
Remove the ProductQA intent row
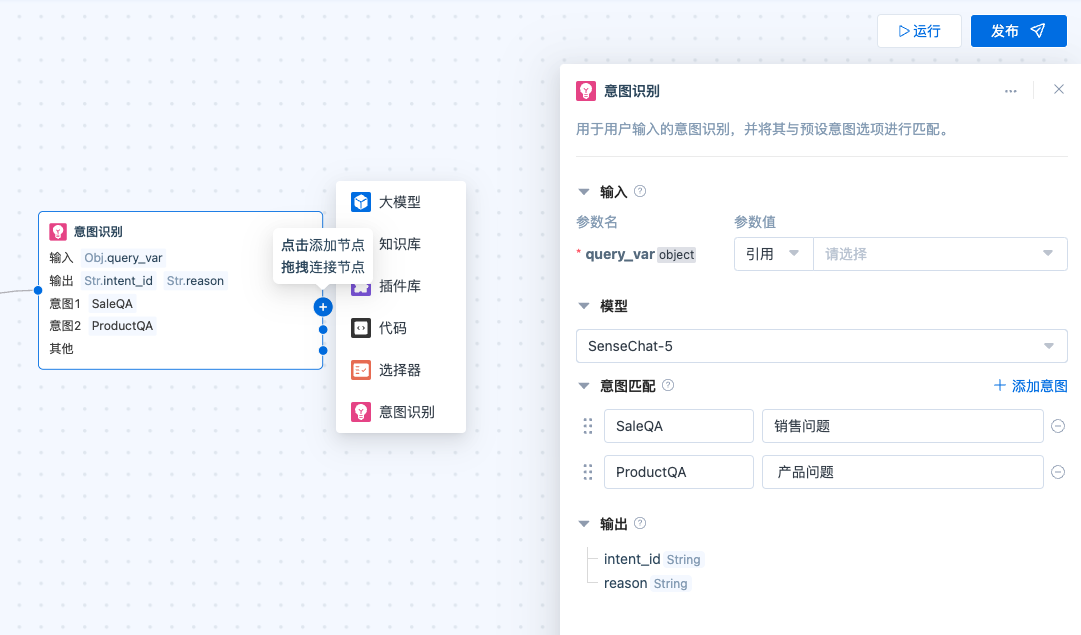point(1058,472)
